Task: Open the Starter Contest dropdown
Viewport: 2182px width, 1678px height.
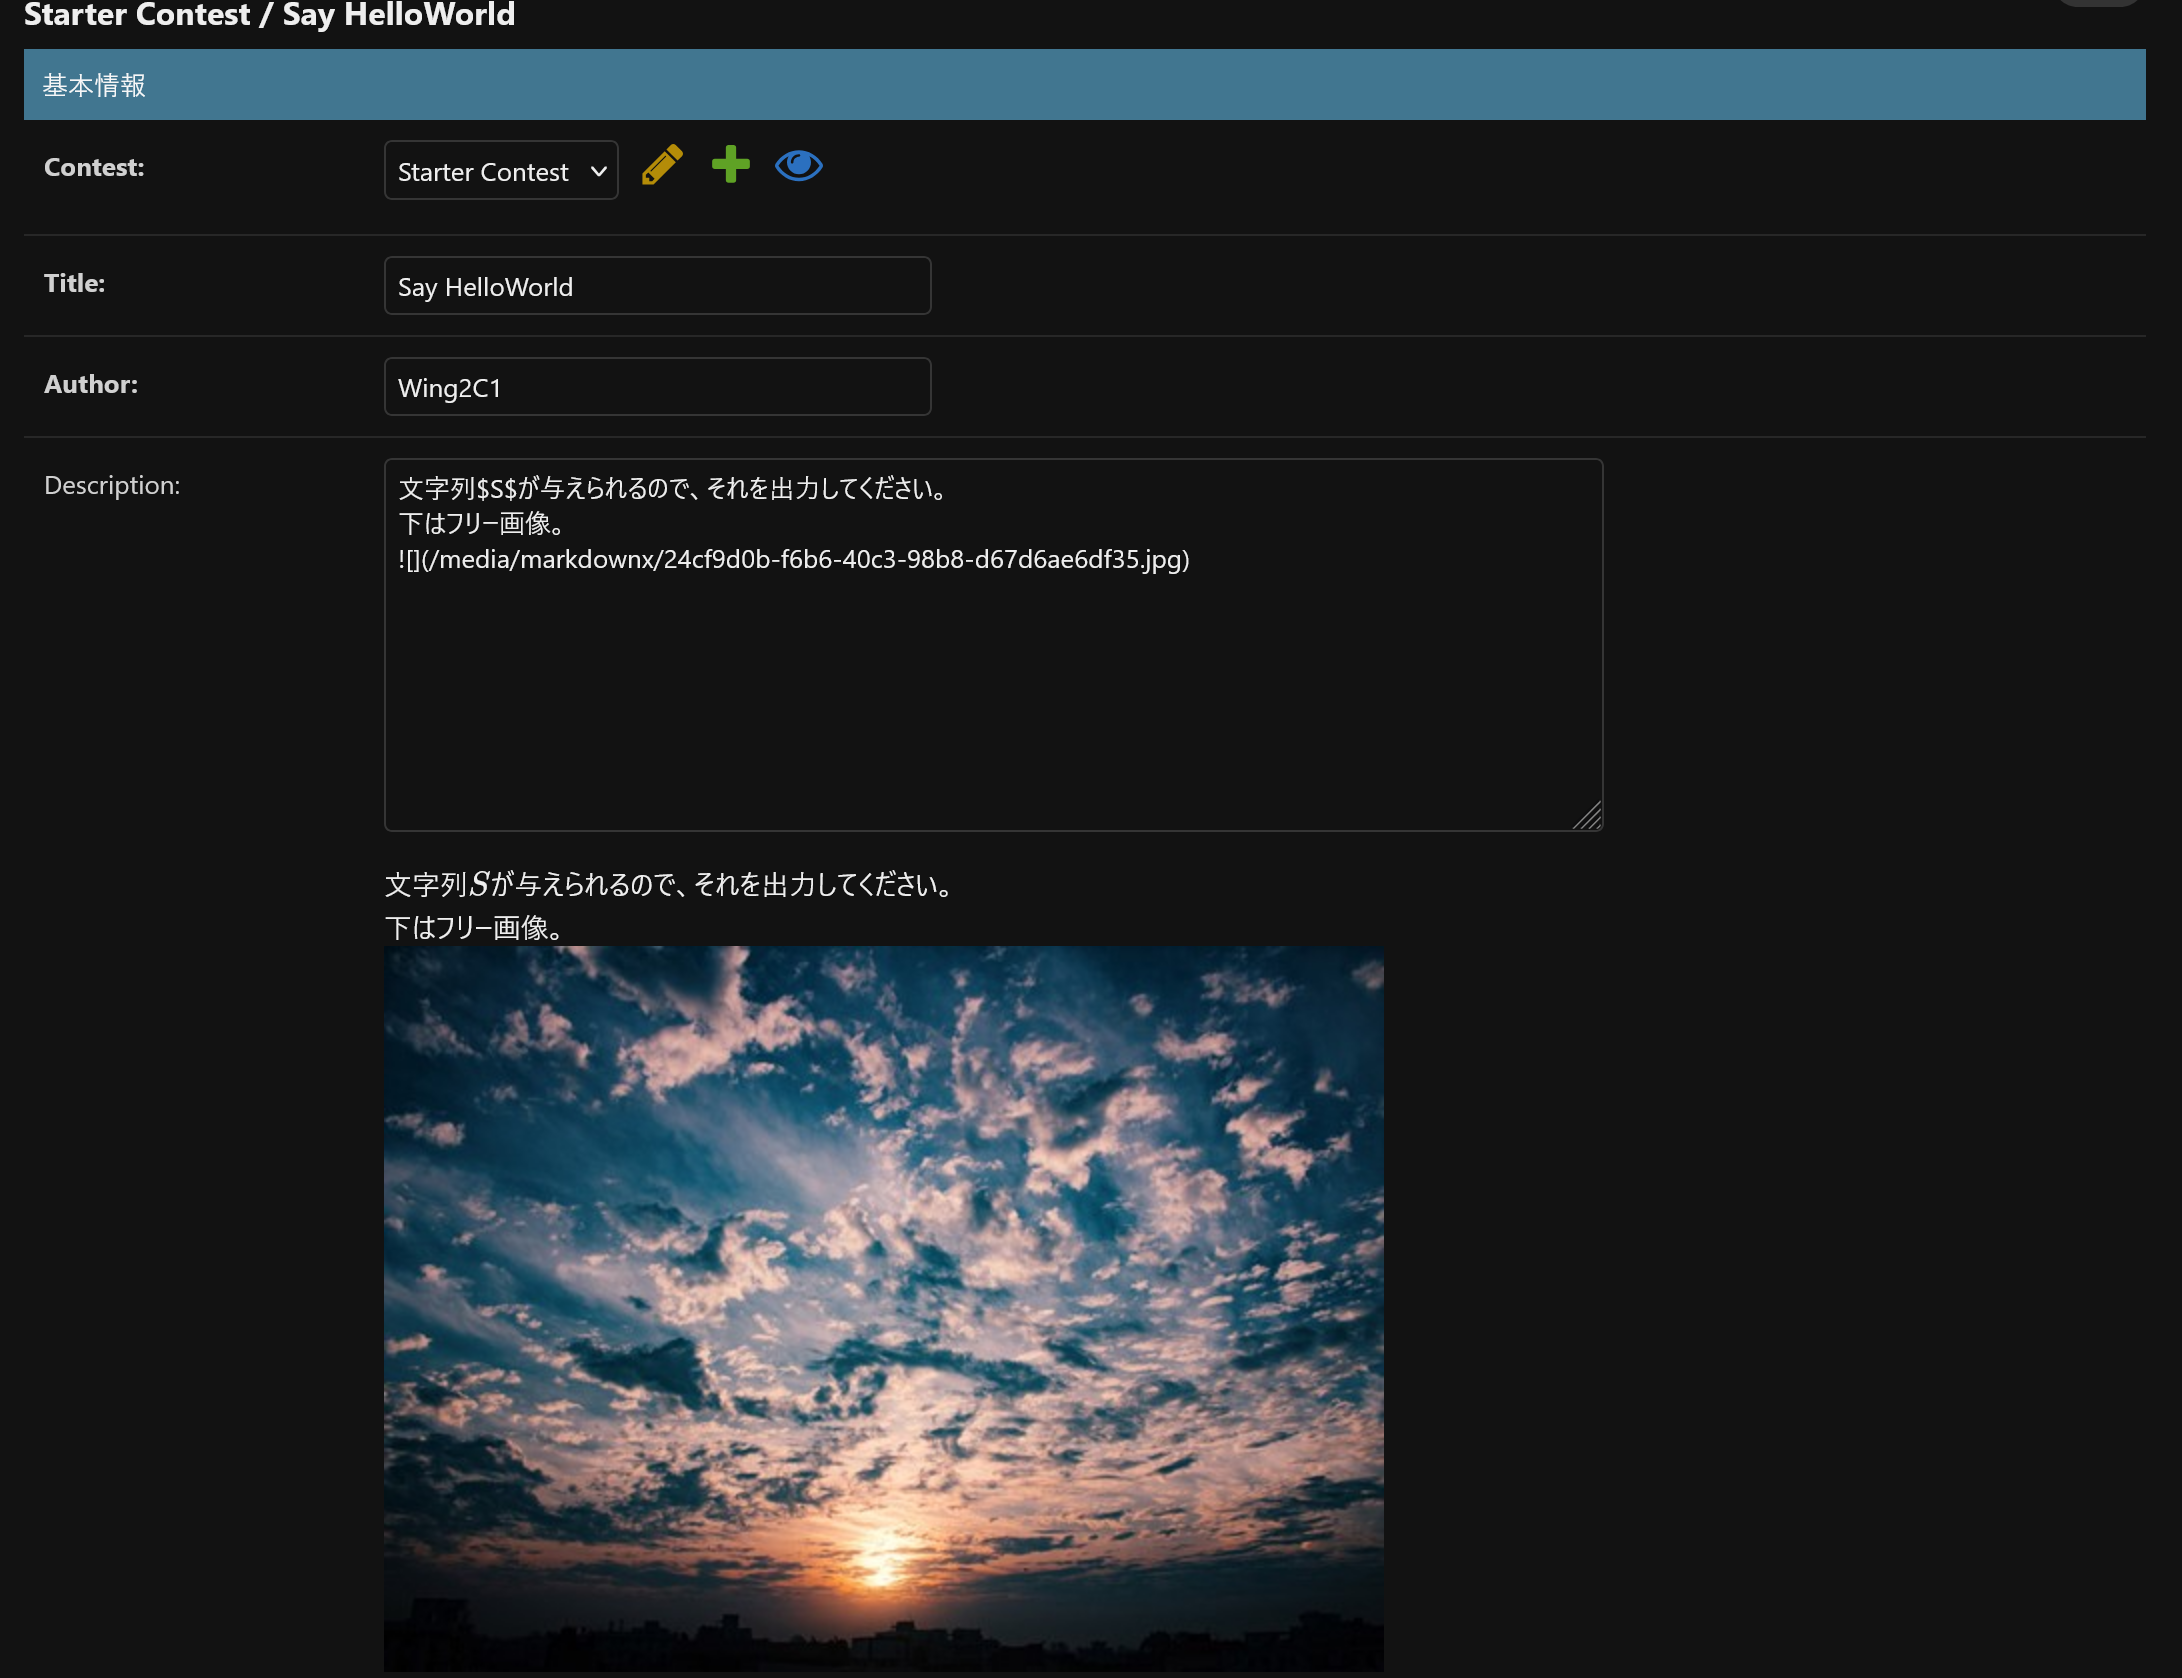Action: coord(501,171)
